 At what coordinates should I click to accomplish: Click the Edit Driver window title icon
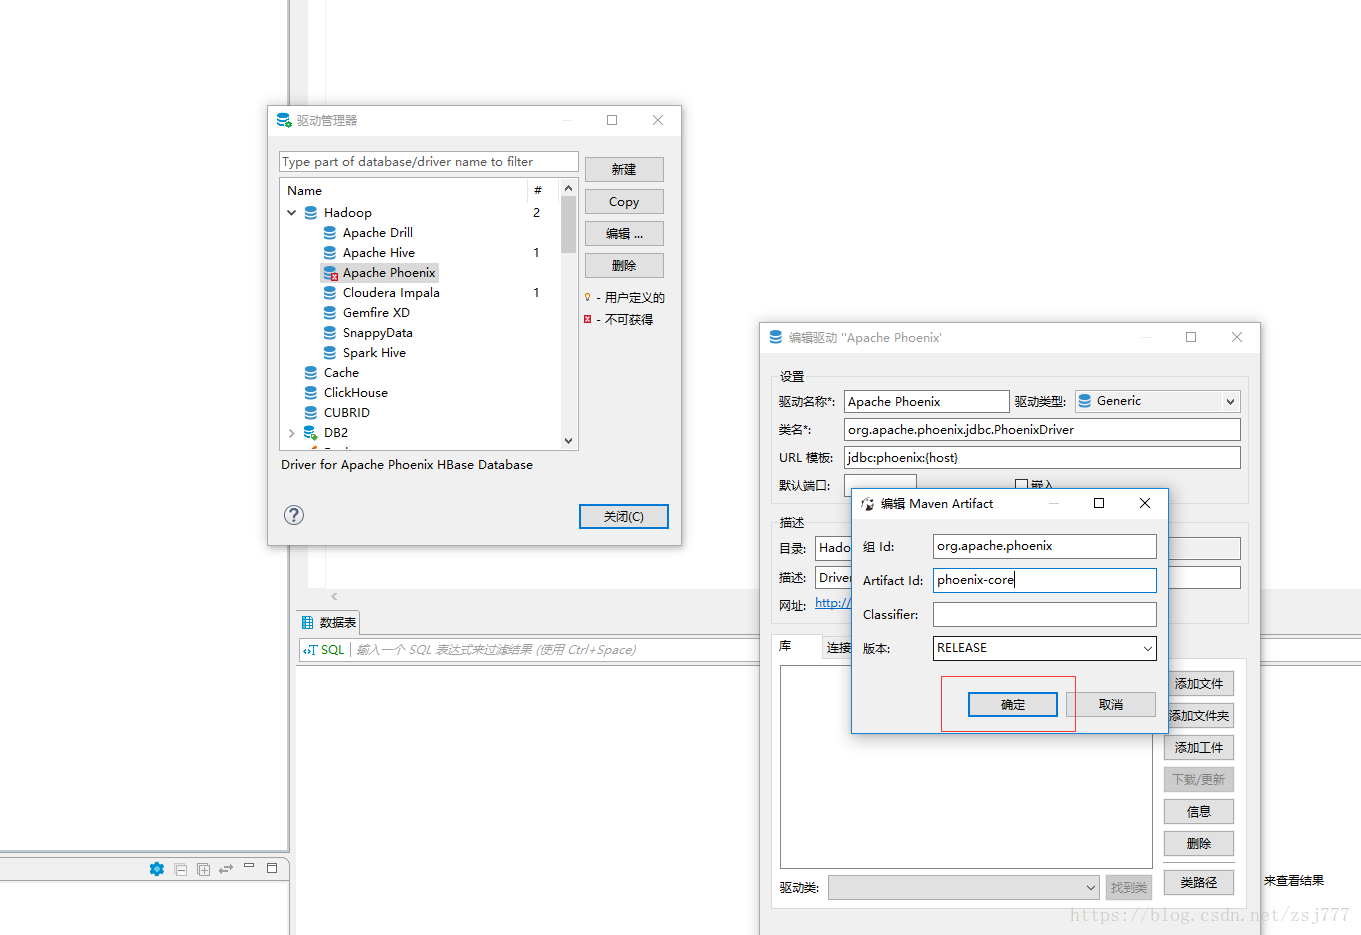[x=776, y=338]
